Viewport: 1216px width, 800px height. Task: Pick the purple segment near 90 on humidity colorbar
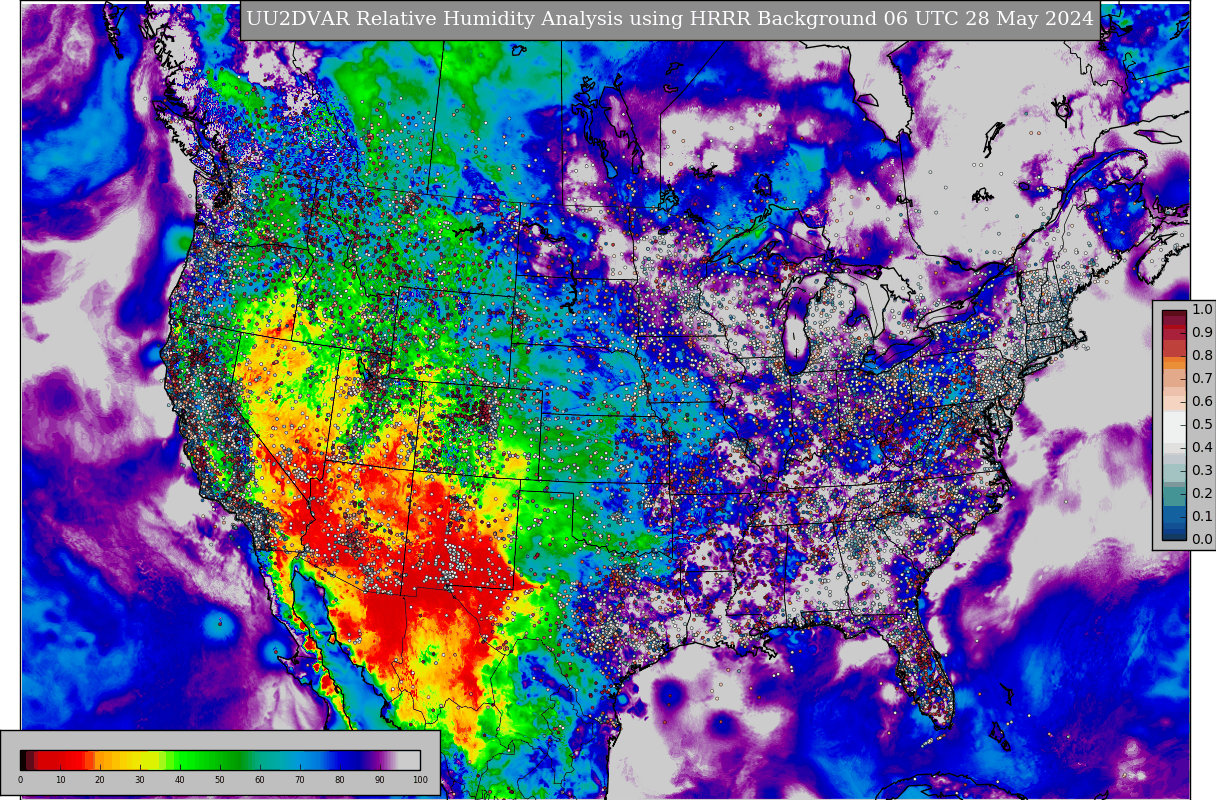click(x=380, y=760)
